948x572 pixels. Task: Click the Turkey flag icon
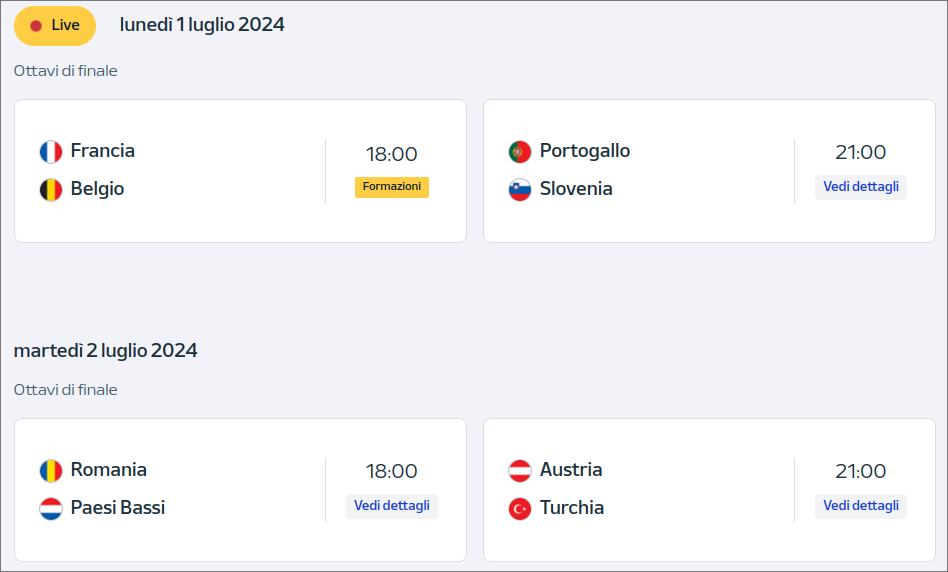point(520,509)
